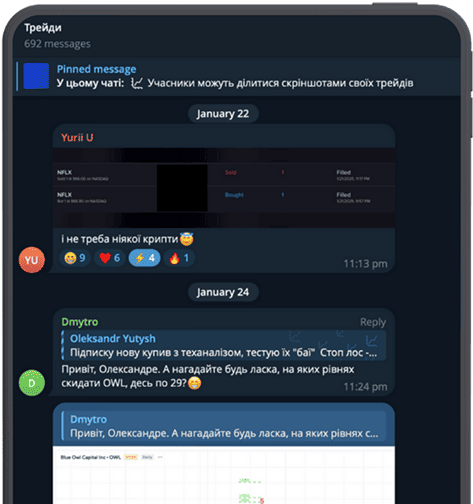473x504 pixels.
Task: Click the January 24 date badge
Action: click(223, 292)
